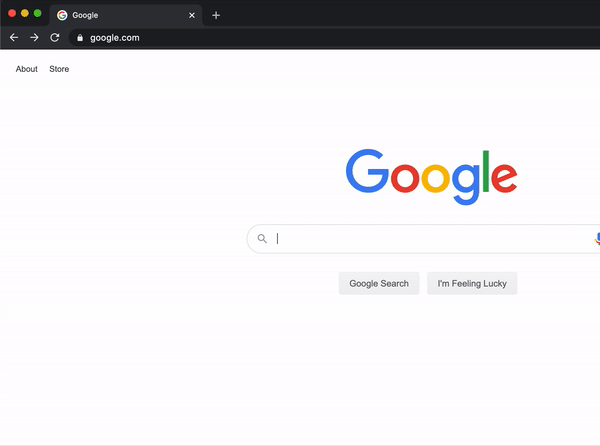Reload the page with the refresh icon
Screen dimensions: 600x446
55,37
